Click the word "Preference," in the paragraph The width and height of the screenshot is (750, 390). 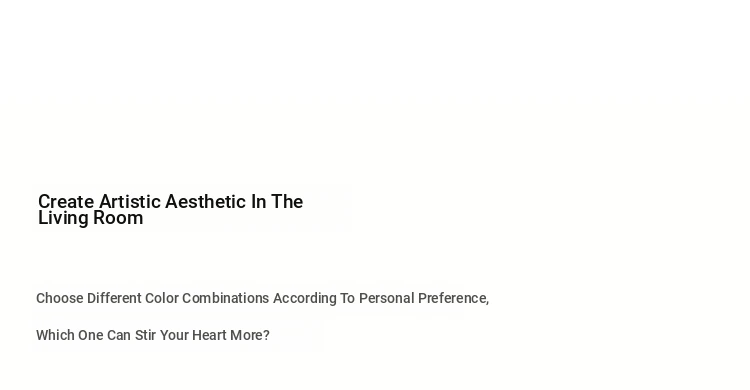pos(453,299)
